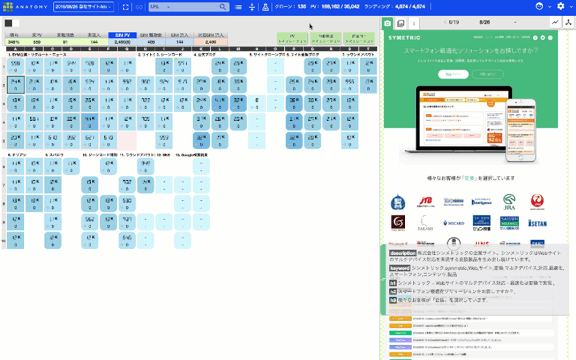
Task: Expand the settings gear dropdown arrow
Action: coord(570,7)
